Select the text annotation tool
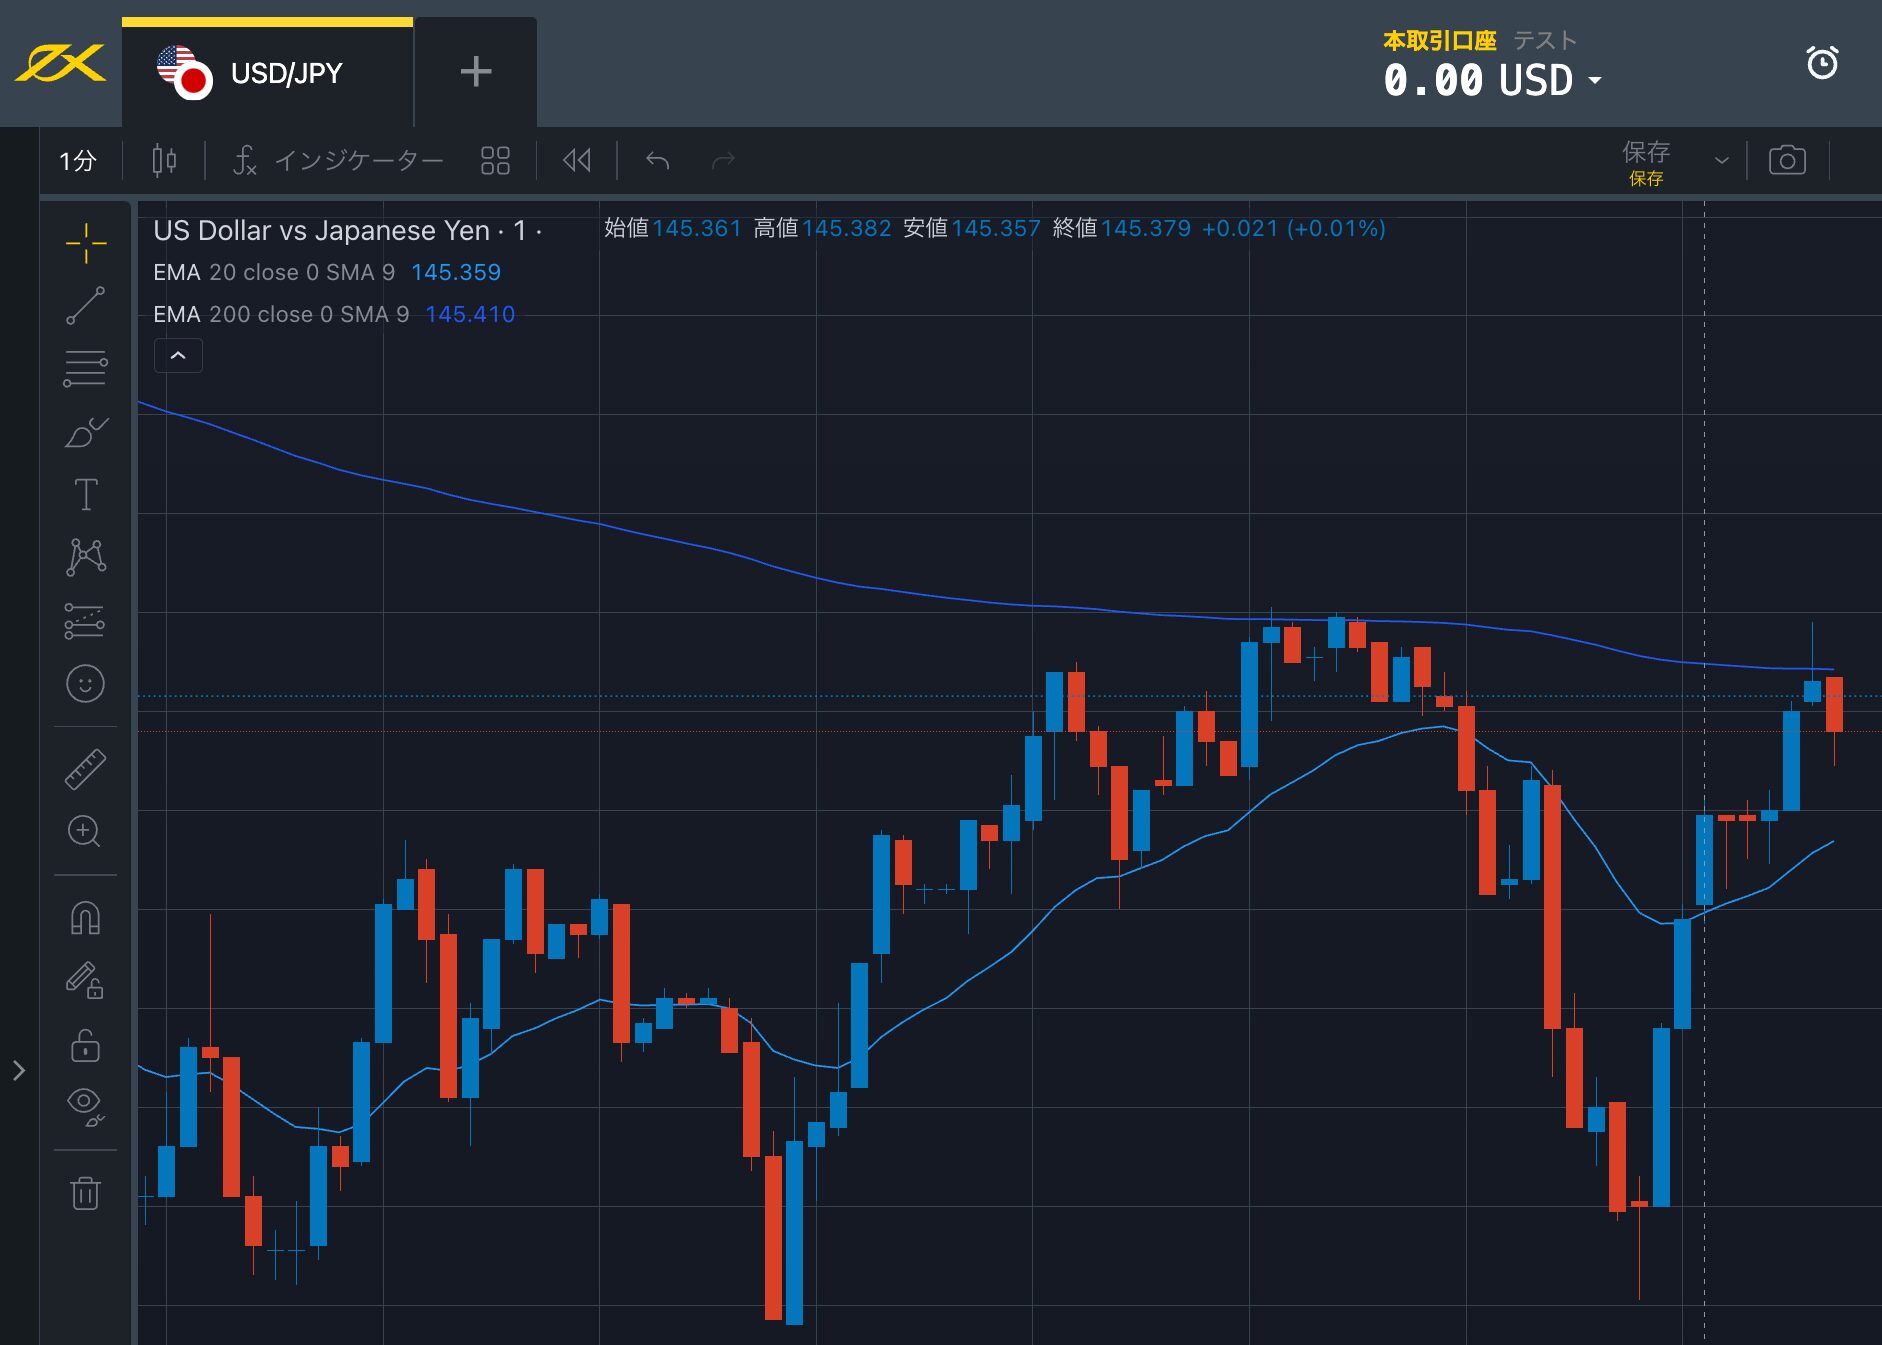This screenshot has width=1882, height=1345. pos(86,495)
